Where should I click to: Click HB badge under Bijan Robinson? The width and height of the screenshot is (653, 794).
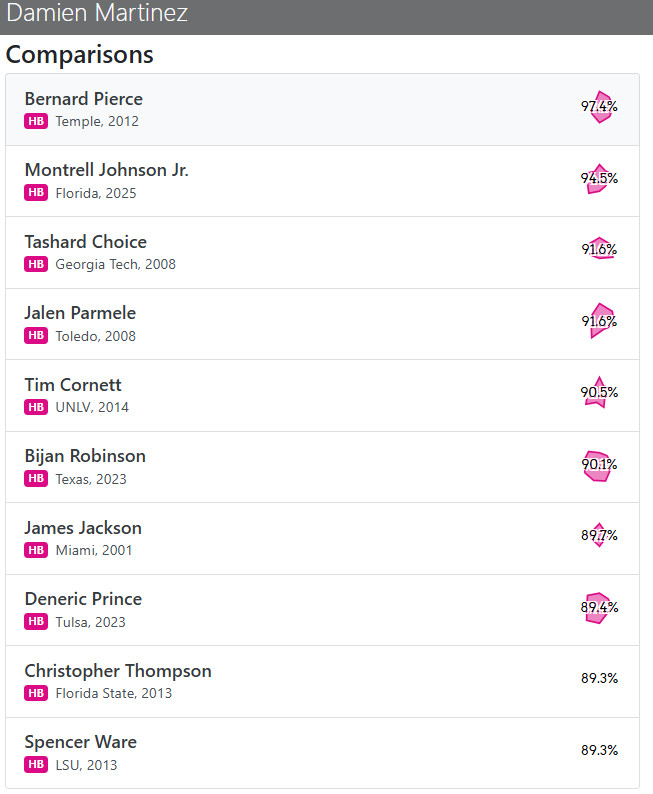click(36, 479)
